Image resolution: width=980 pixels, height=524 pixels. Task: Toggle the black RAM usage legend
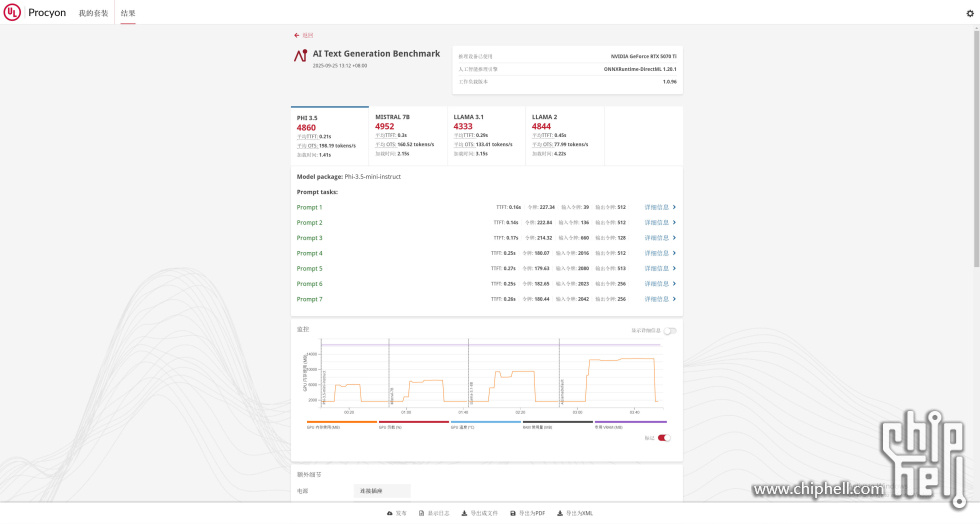coord(558,425)
